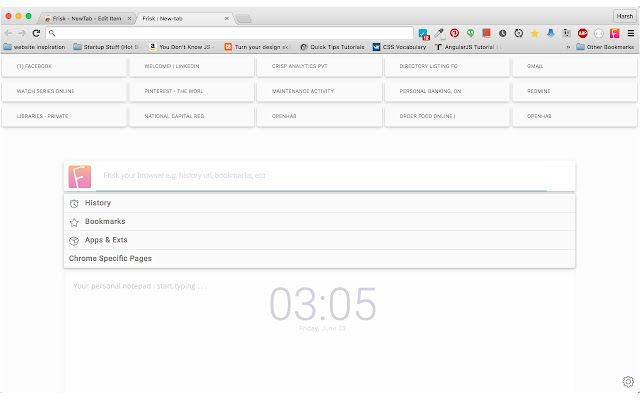Click the Bookmarks star icon
This screenshot has width=640, height=400.
[x=74, y=222]
